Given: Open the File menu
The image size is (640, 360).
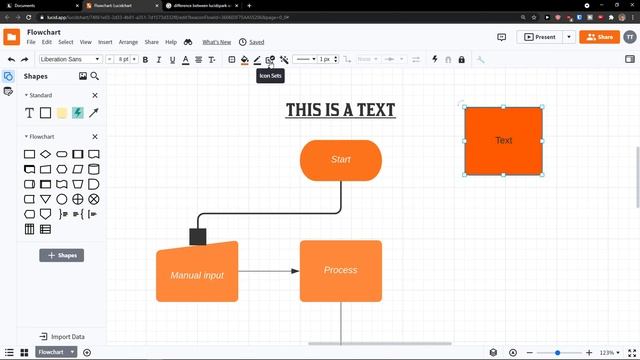Looking at the screenshot, I should point(31,42).
